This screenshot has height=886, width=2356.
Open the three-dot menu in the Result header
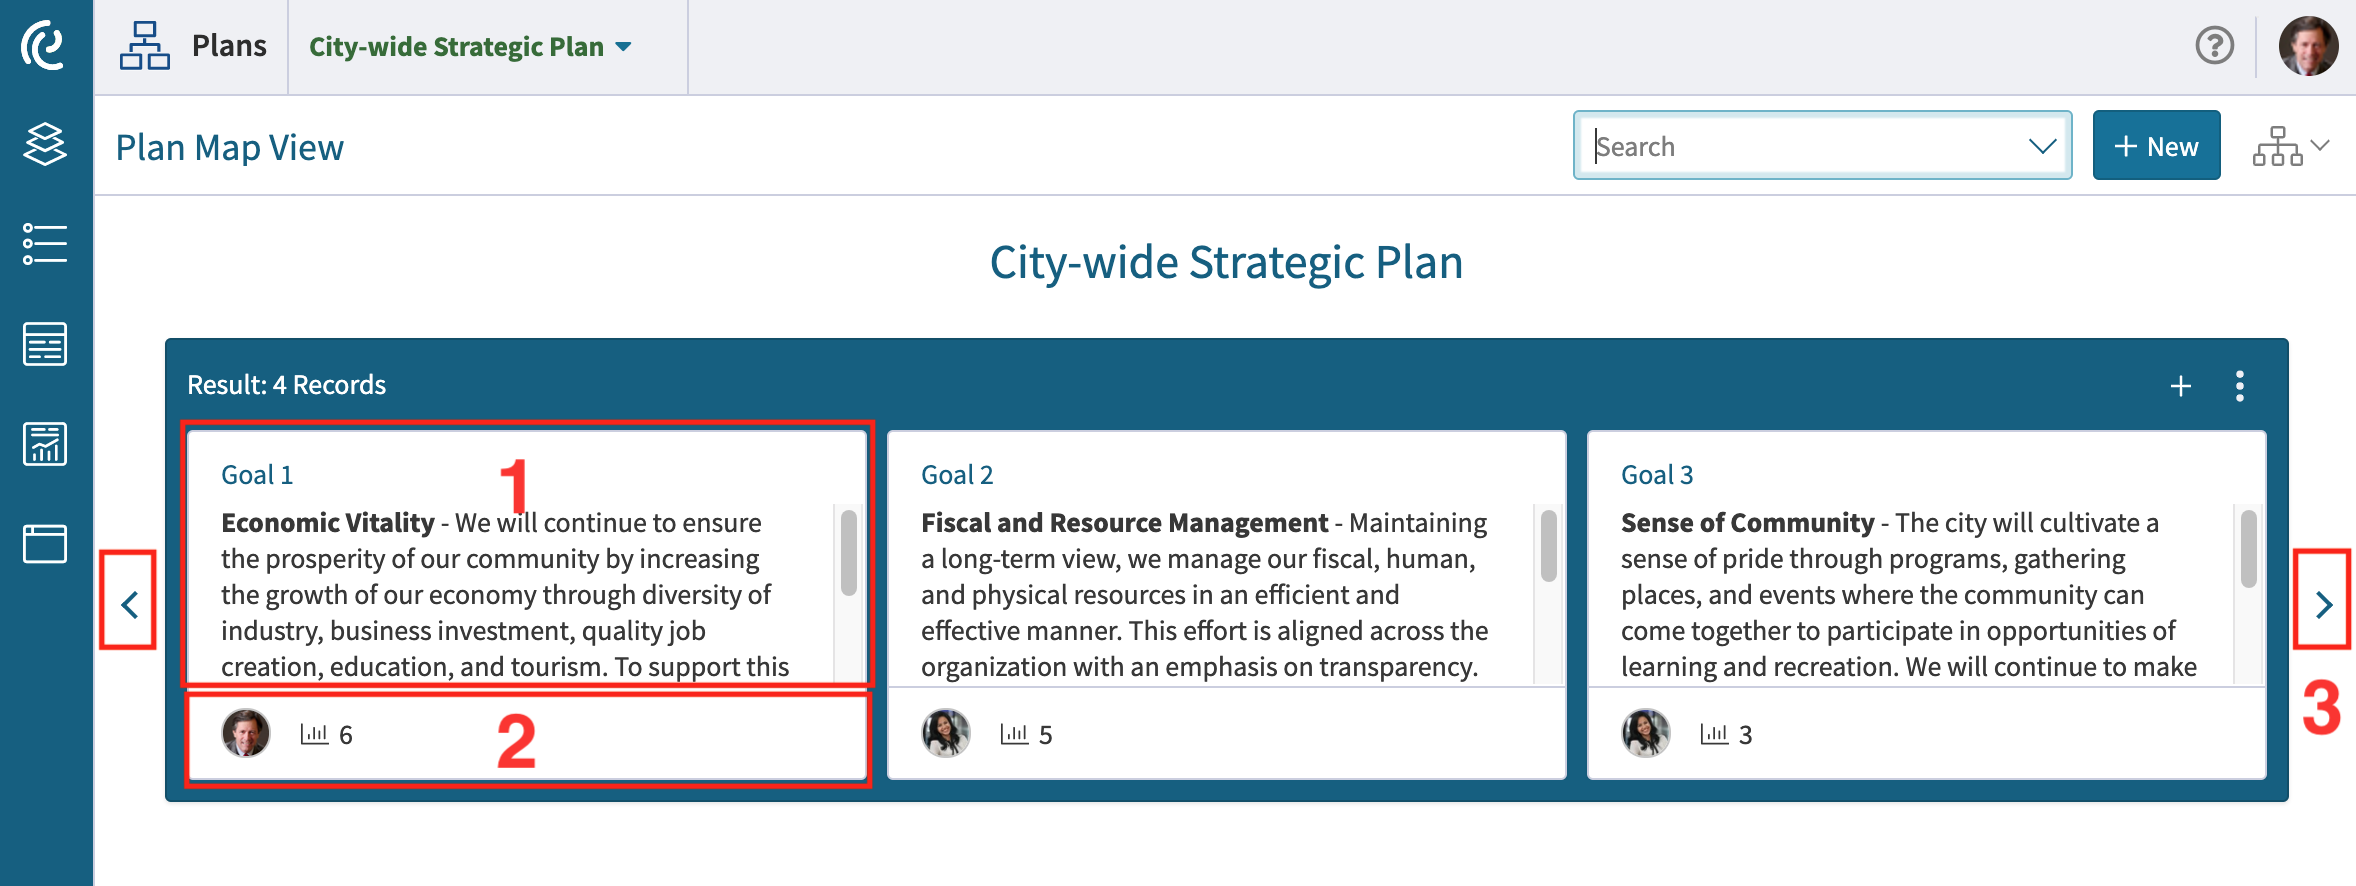point(2240,386)
